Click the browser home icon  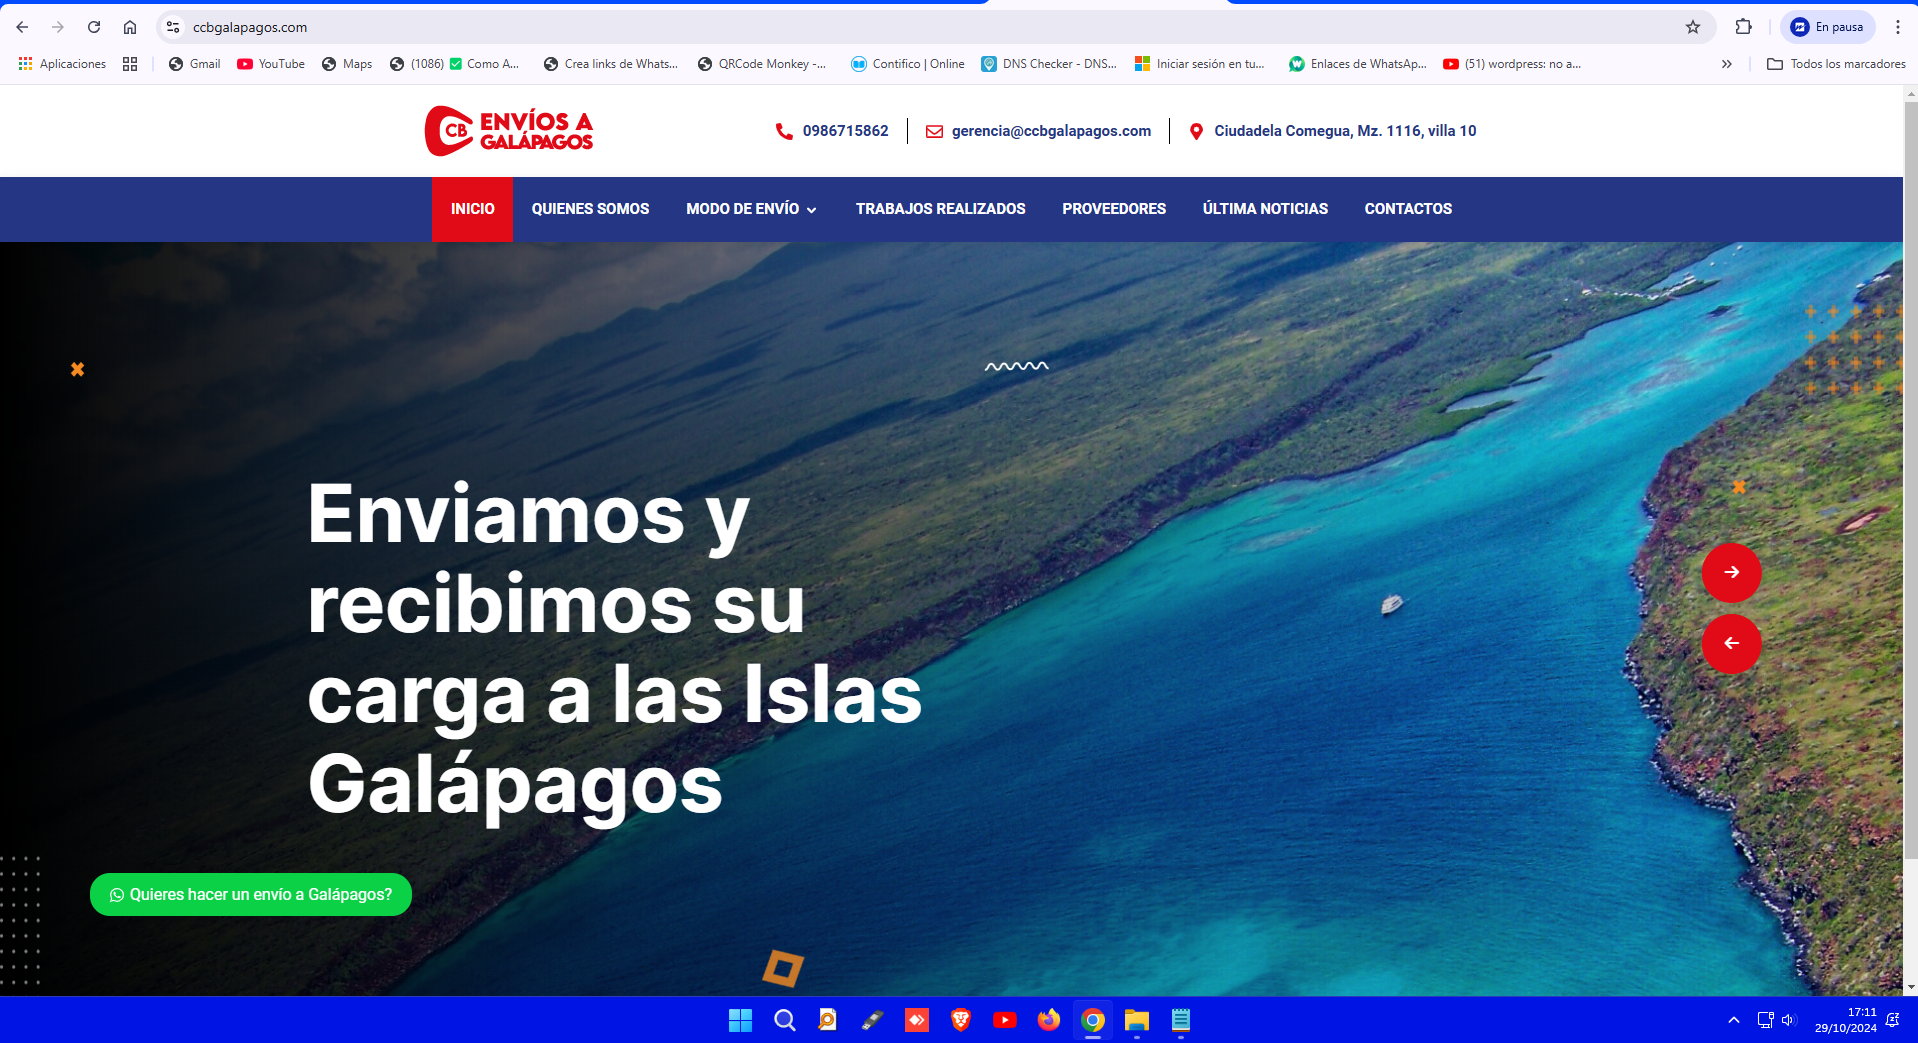[130, 27]
